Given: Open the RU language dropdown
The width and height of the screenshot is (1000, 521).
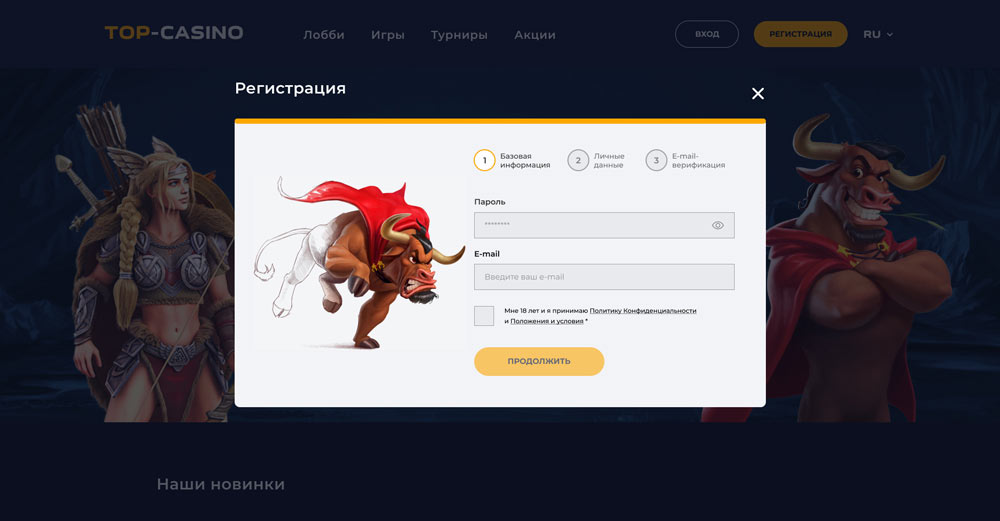Looking at the screenshot, I should click(878, 34).
